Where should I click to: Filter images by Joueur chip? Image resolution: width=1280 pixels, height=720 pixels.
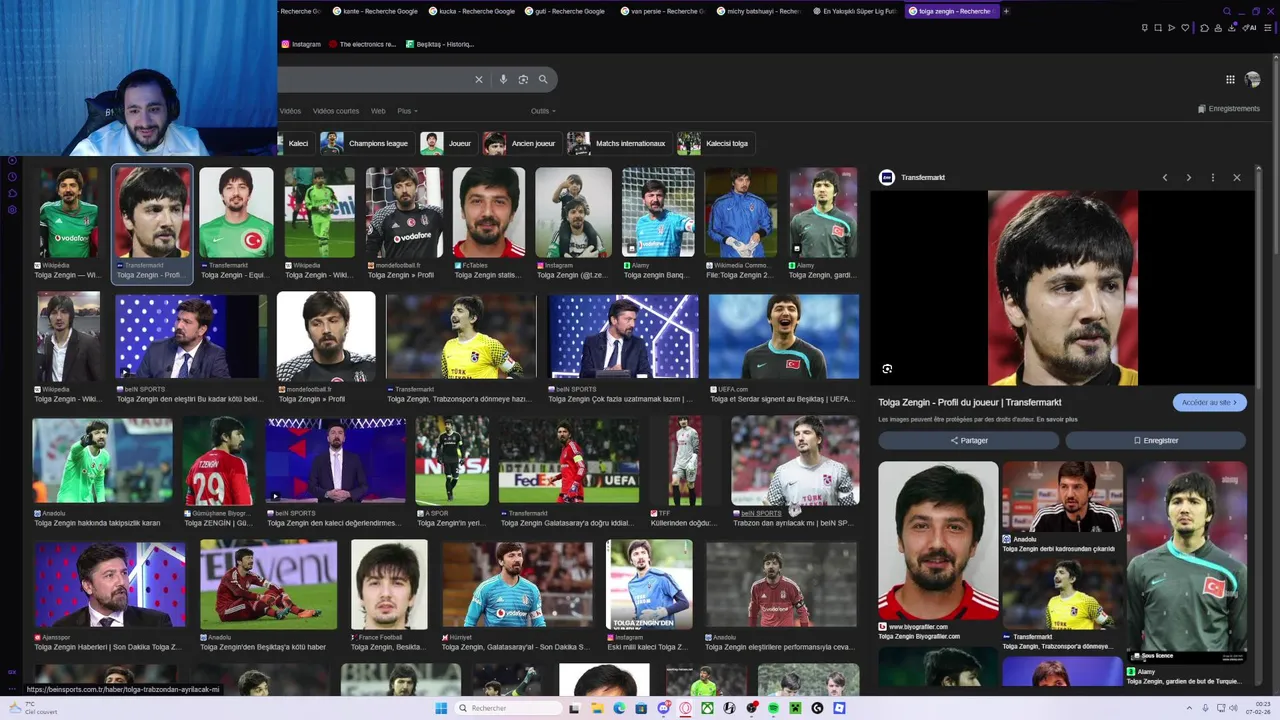click(447, 143)
